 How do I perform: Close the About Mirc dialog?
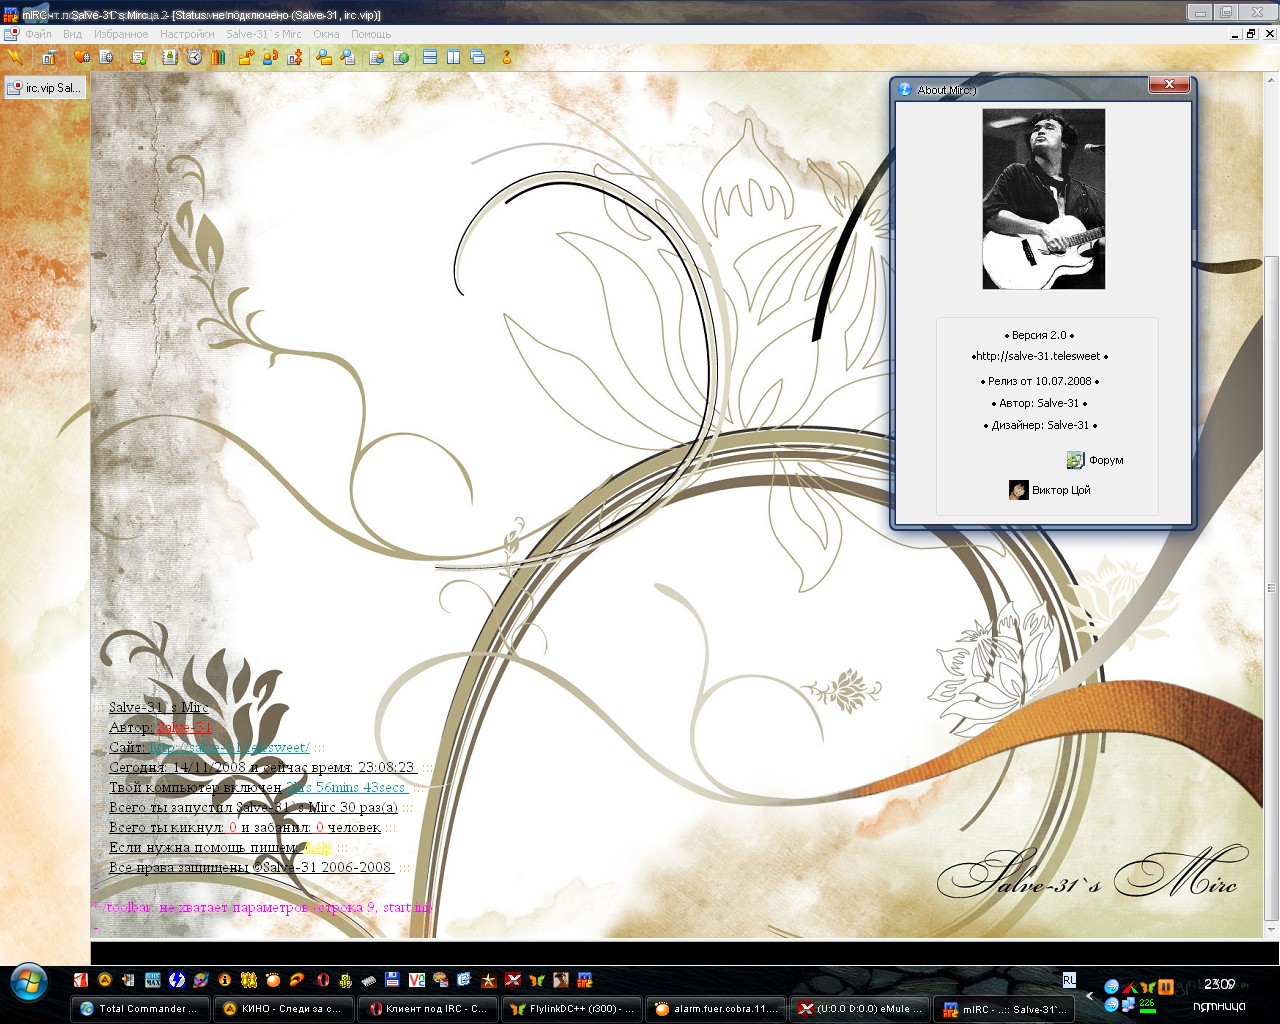(x=1168, y=85)
